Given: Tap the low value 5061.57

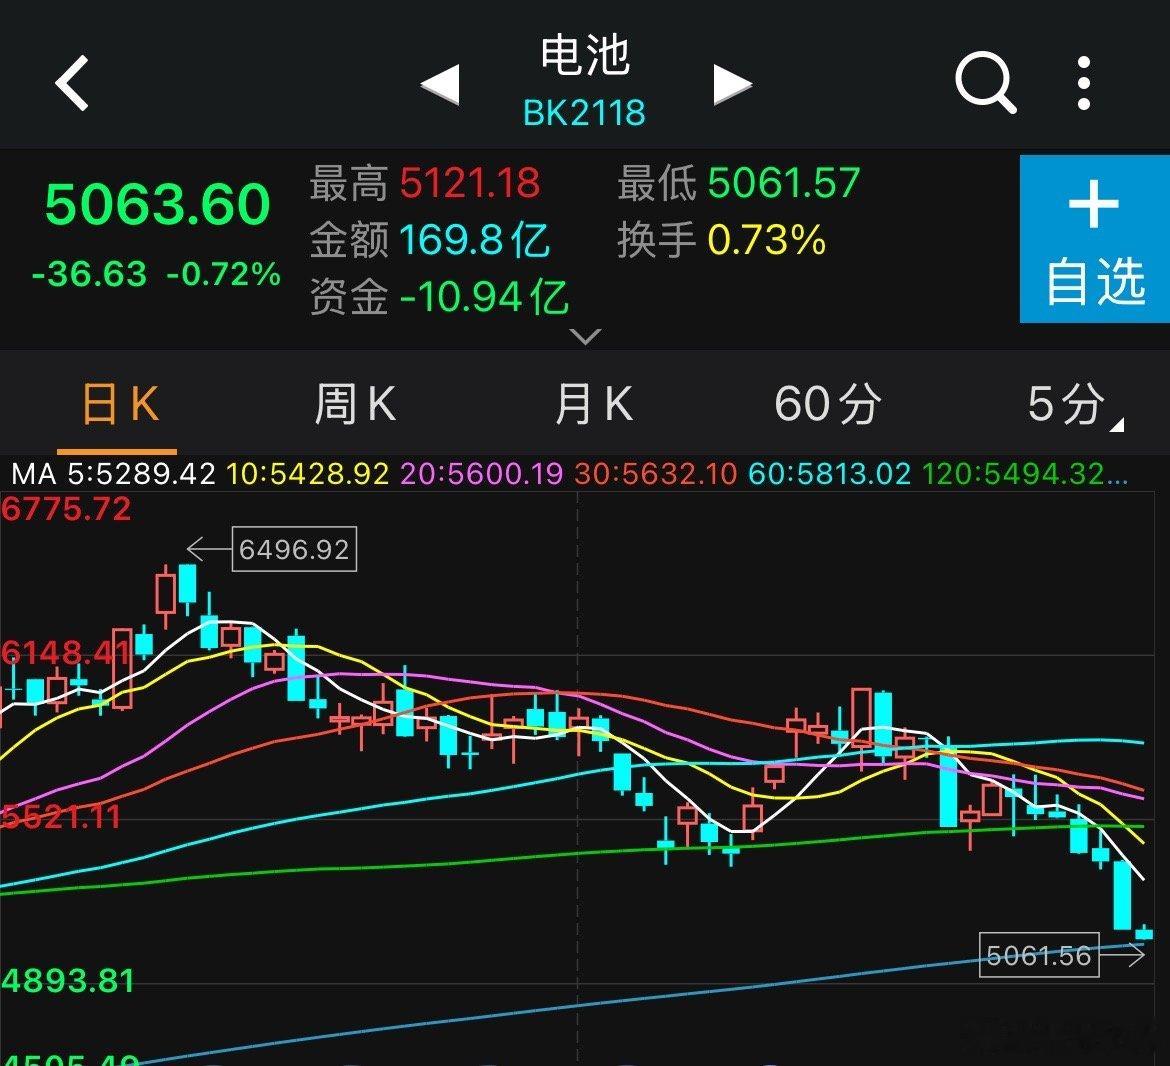Looking at the screenshot, I should (784, 183).
